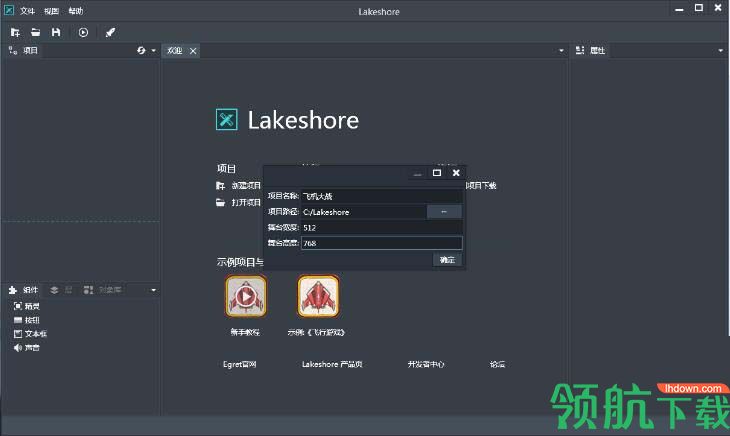This screenshot has height=436, width=730.
Task: Open the 开发者中心 link
Action: (426, 364)
